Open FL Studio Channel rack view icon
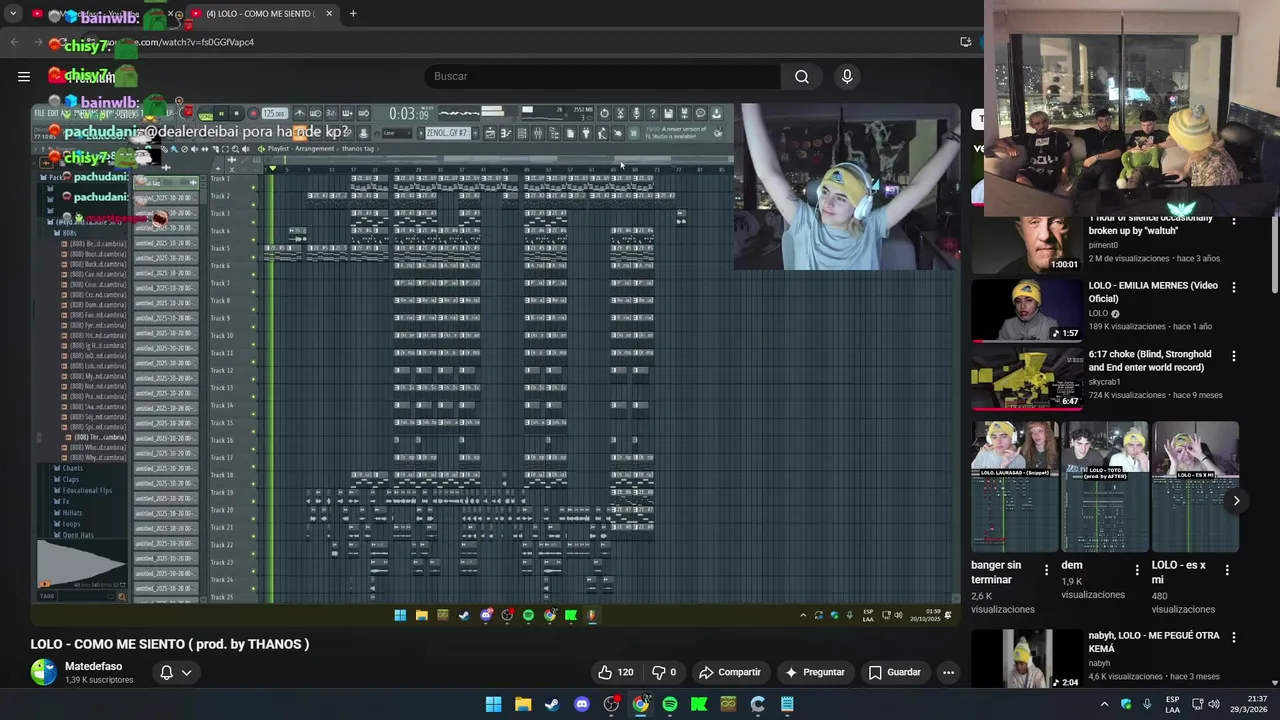The height and width of the screenshot is (720, 1280). tap(522, 133)
